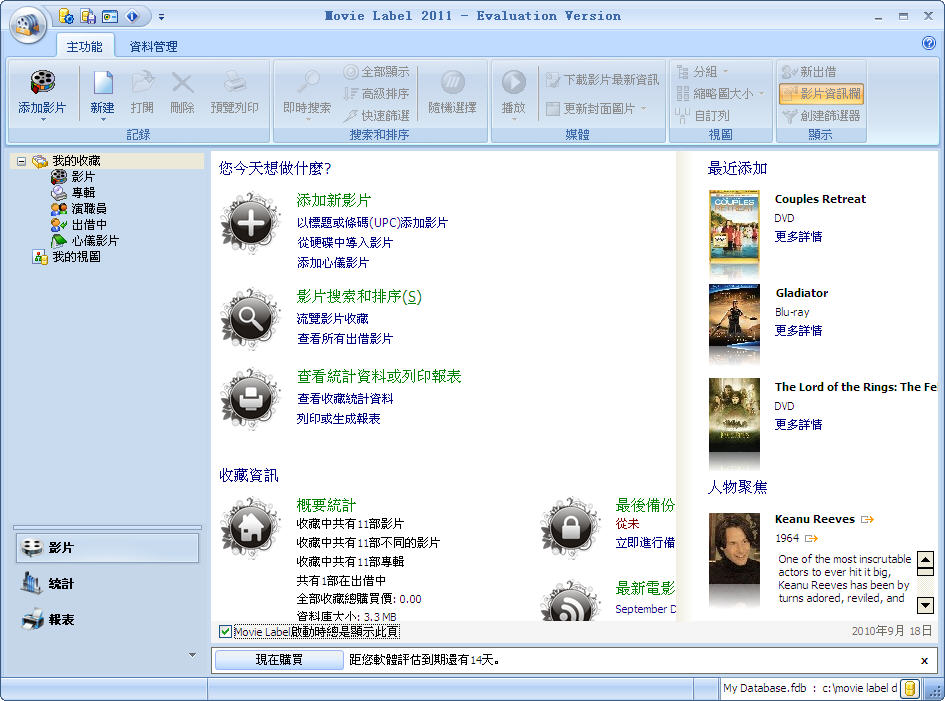Open the 從硬碟中導入影片 link
Screen dimensions: 945x701
(x=345, y=243)
